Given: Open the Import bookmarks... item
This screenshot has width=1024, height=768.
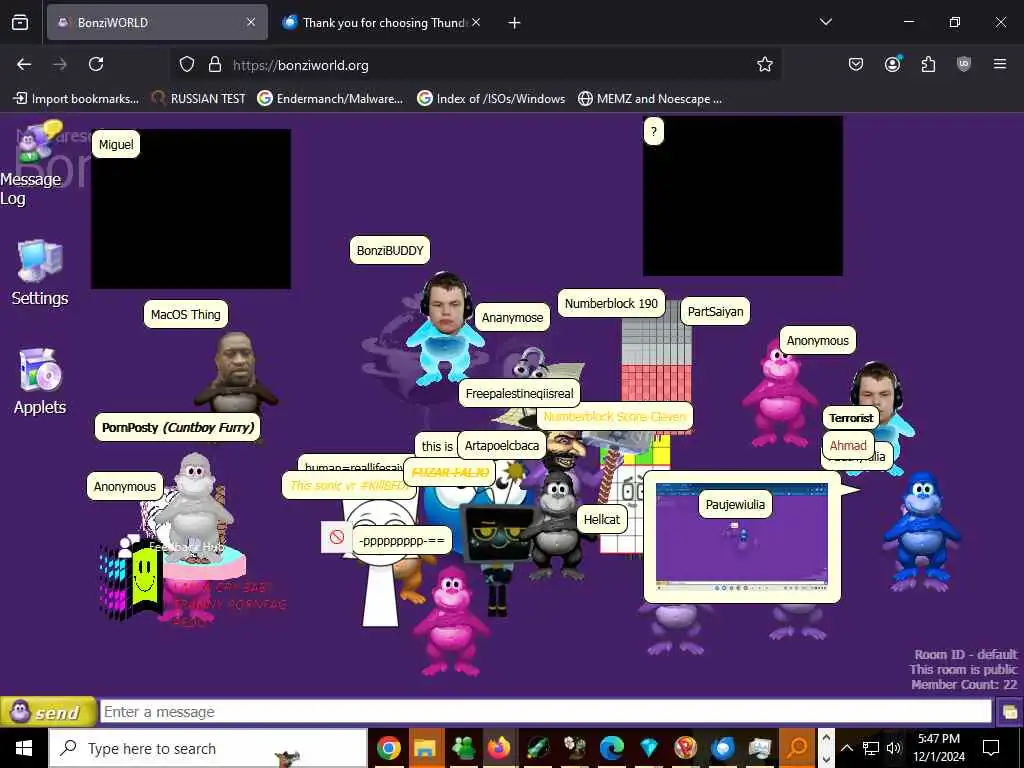Looking at the screenshot, I should (76, 99).
